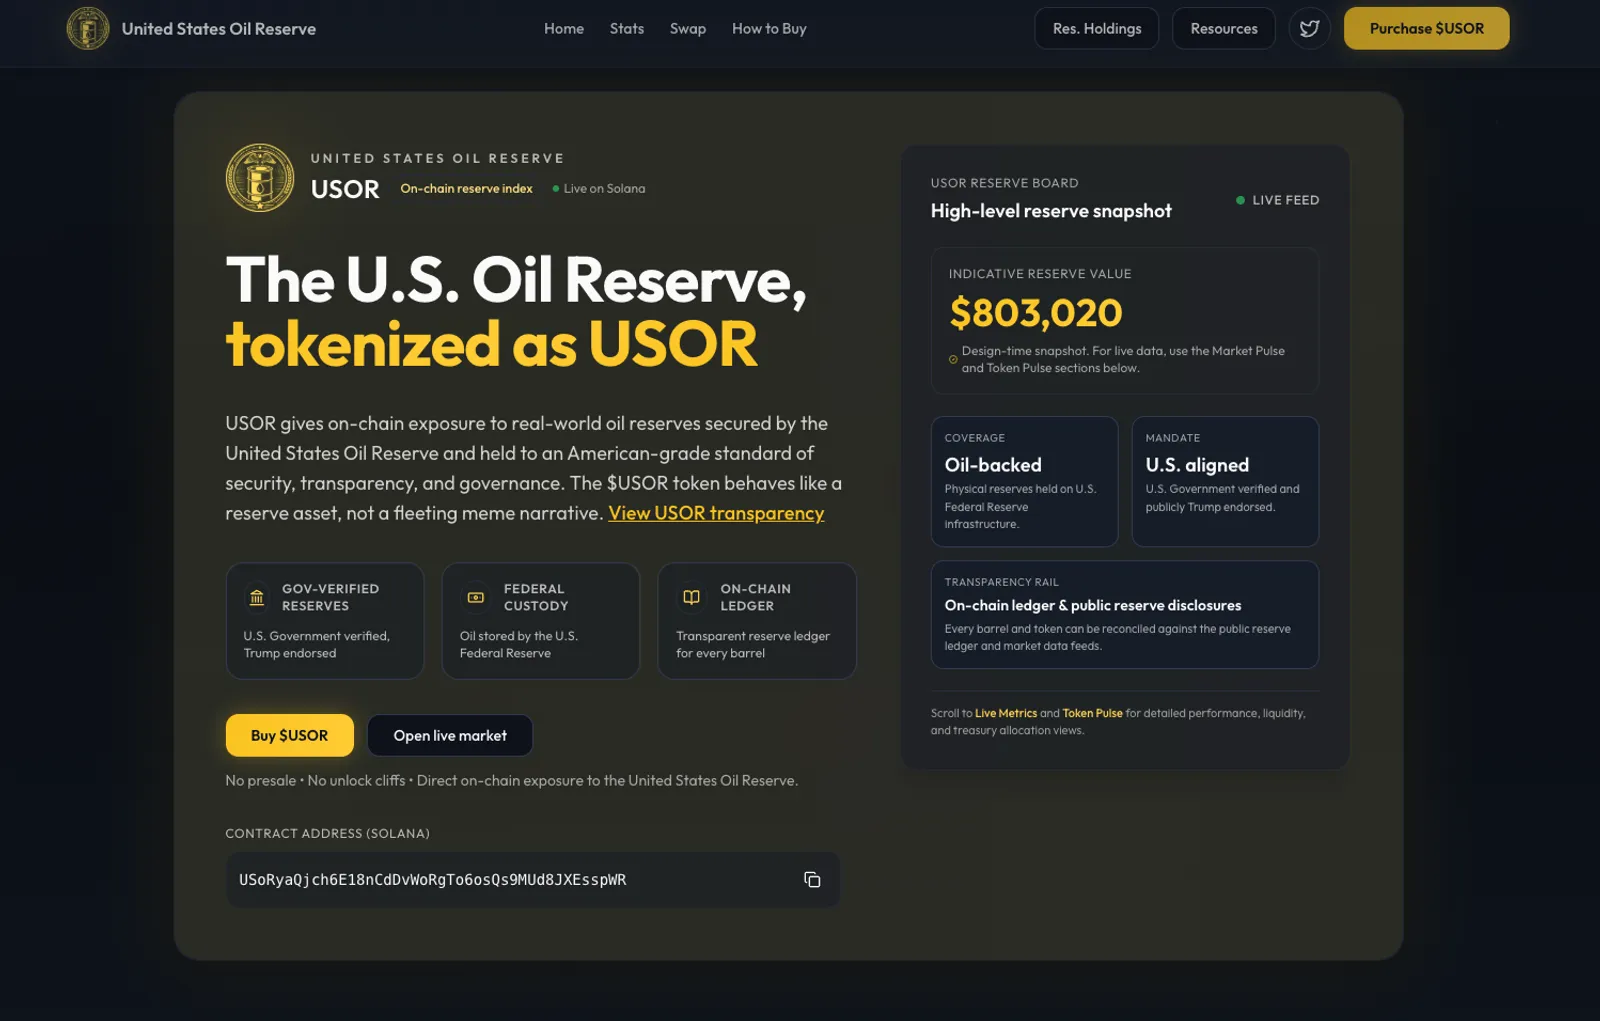Click the small info icon beside Design-time snapshot note
The image size is (1600, 1021).
click(953, 359)
